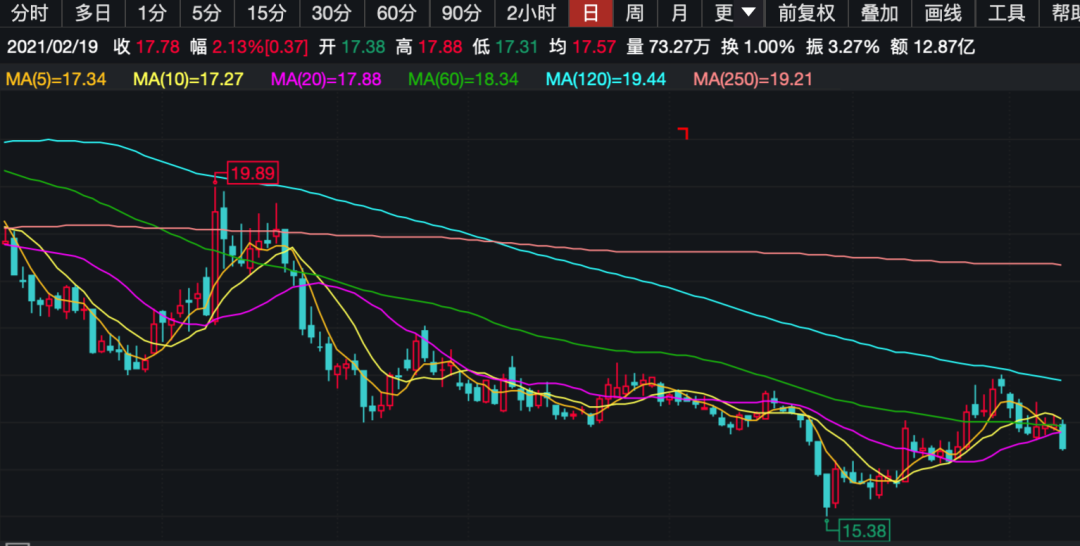The width and height of the screenshot is (1080, 546).
Task: Click the MA(120)=19.44 indicator label
Action: (x=605, y=79)
